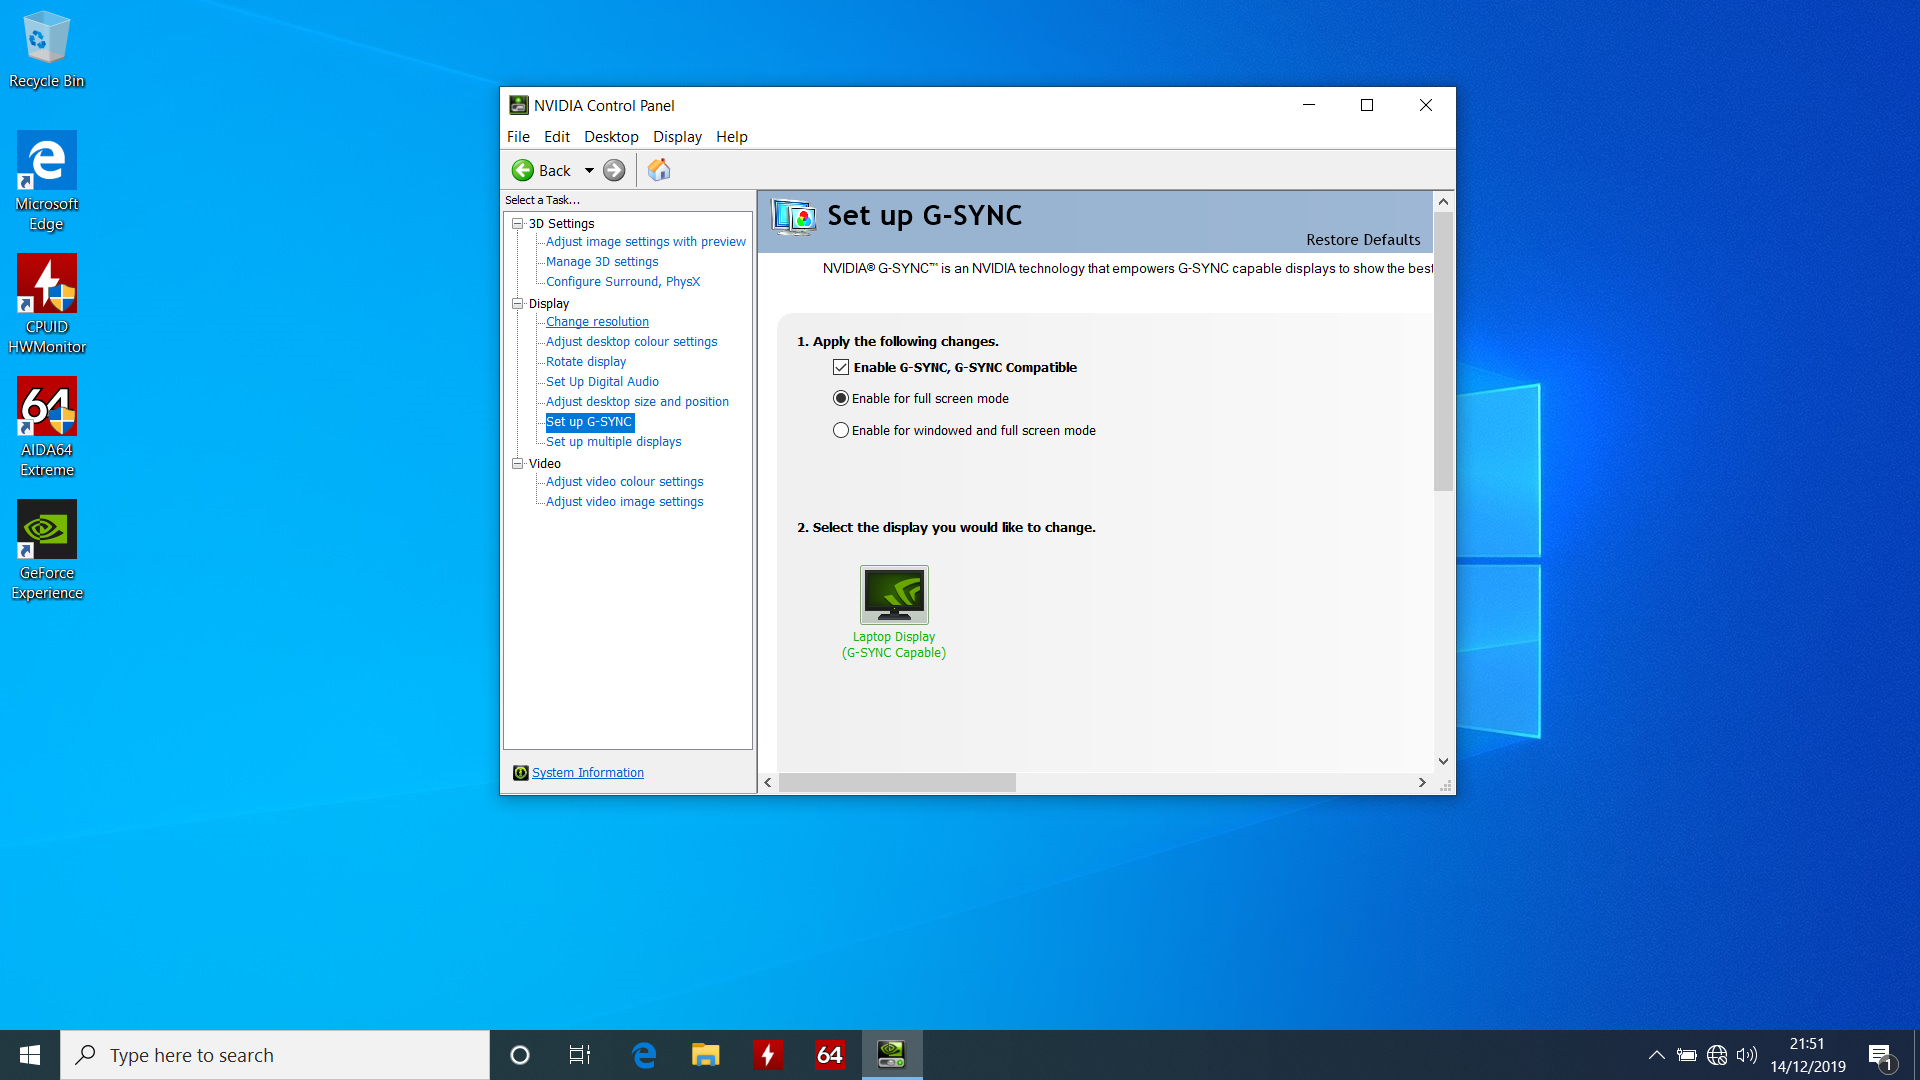
Task: Open the Action Center notifications icon
Action: [x=1880, y=1055]
